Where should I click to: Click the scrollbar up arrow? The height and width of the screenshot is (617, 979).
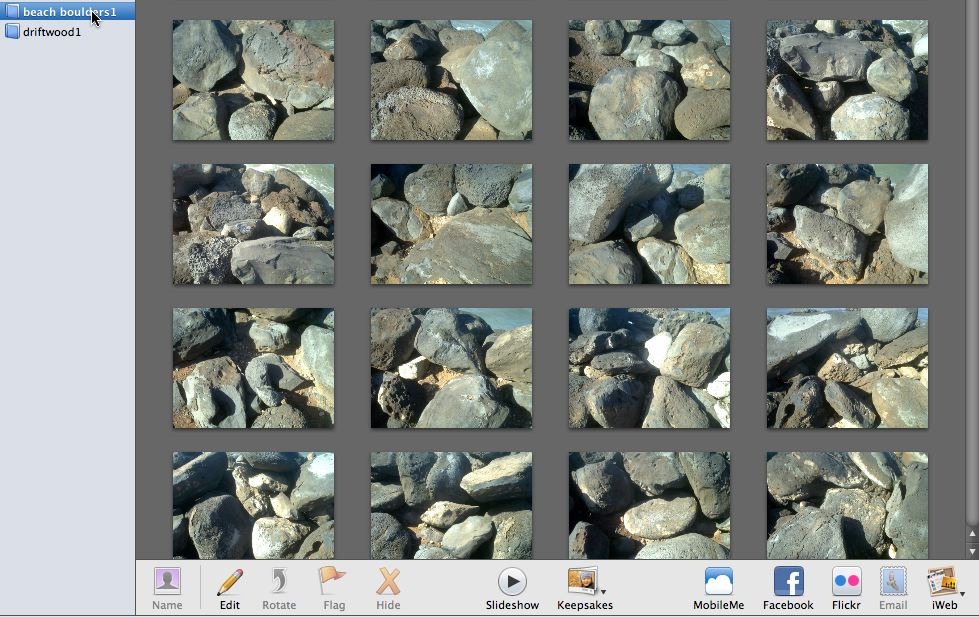click(972, 534)
